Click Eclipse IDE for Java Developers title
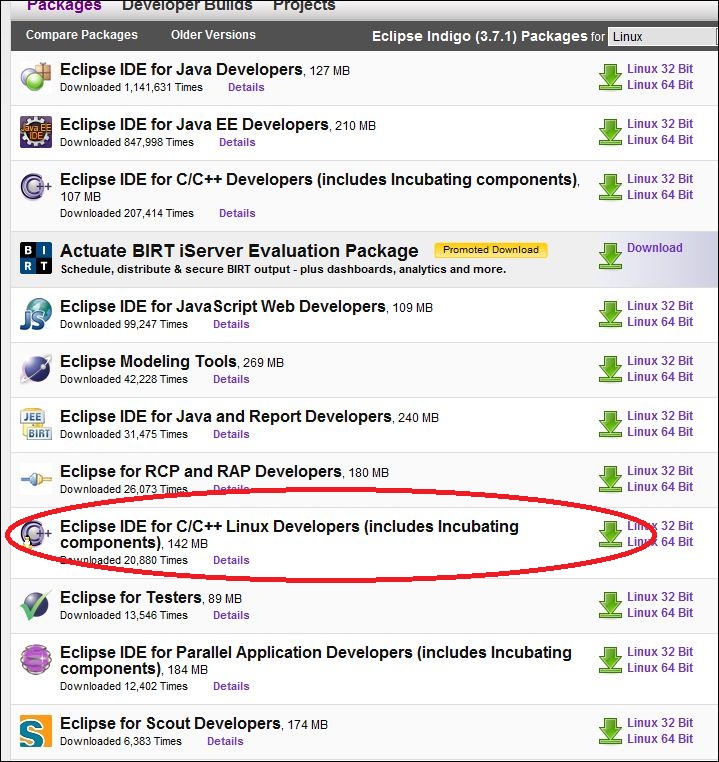719x762 pixels. pyautogui.click(x=181, y=69)
